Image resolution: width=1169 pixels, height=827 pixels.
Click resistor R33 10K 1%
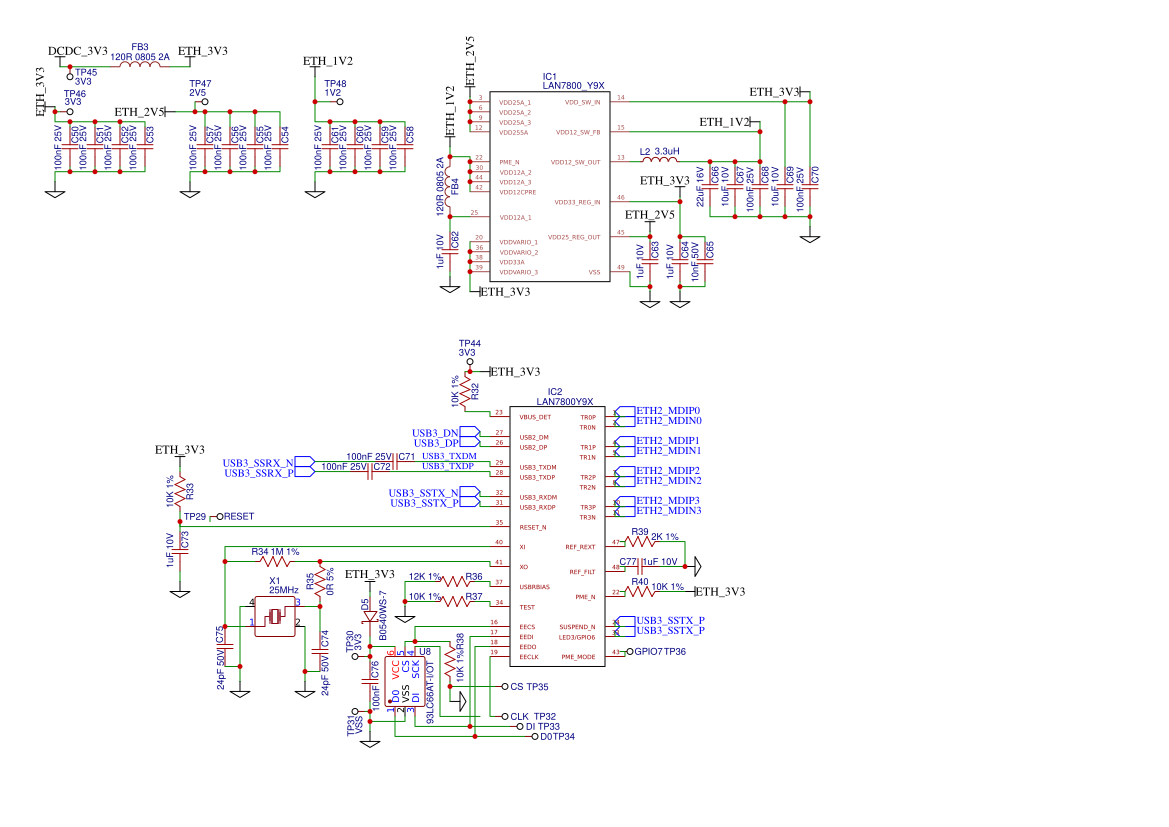(180, 490)
